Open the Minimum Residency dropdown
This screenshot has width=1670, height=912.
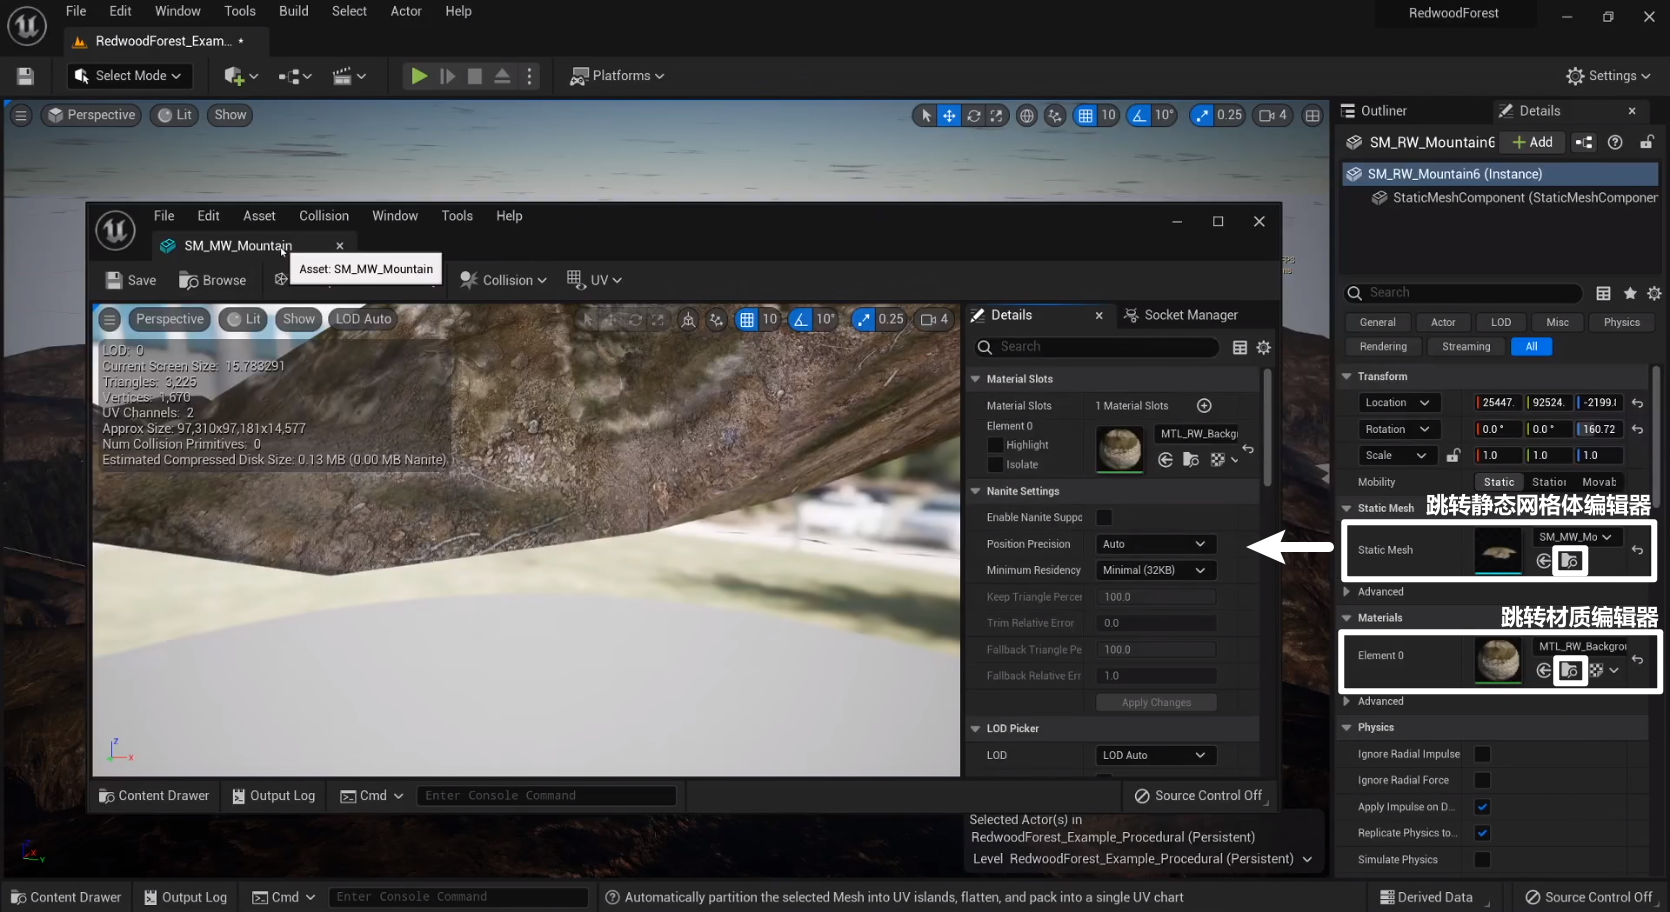[x=1154, y=570]
